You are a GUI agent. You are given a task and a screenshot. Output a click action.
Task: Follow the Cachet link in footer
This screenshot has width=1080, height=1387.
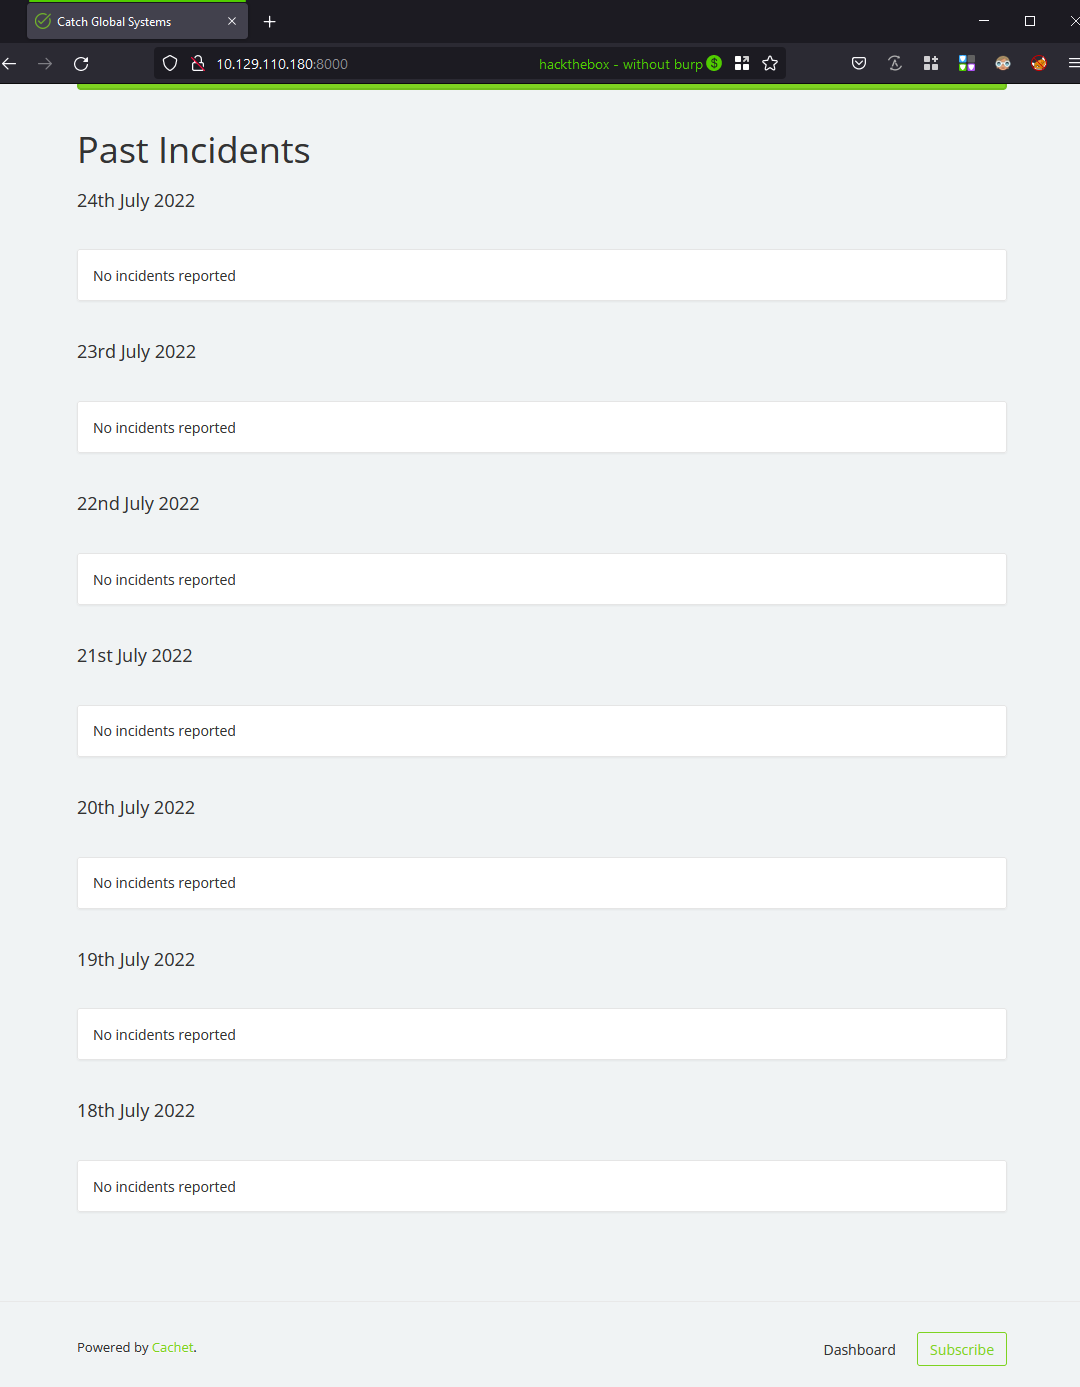coord(172,1348)
